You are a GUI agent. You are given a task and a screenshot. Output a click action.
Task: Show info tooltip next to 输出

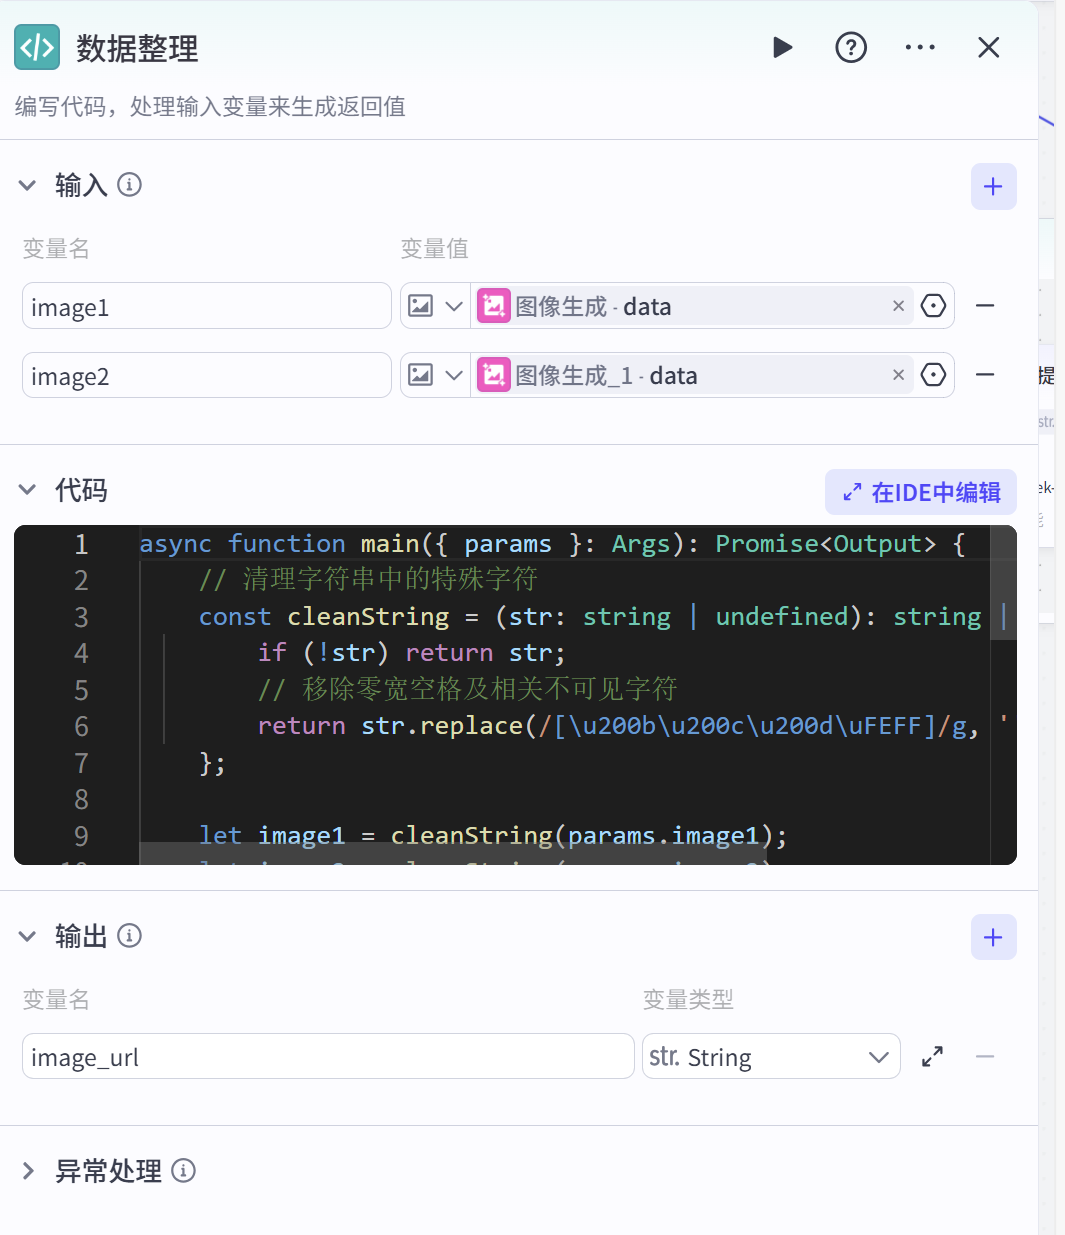pyautogui.click(x=129, y=935)
